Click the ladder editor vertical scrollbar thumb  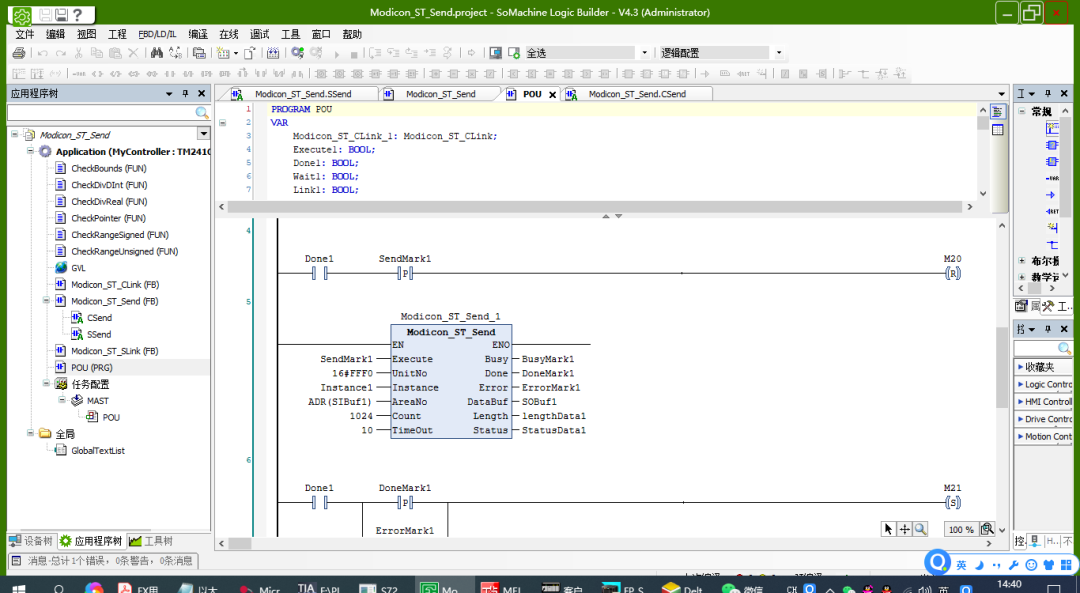pyautogui.click(x=1001, y=367)
